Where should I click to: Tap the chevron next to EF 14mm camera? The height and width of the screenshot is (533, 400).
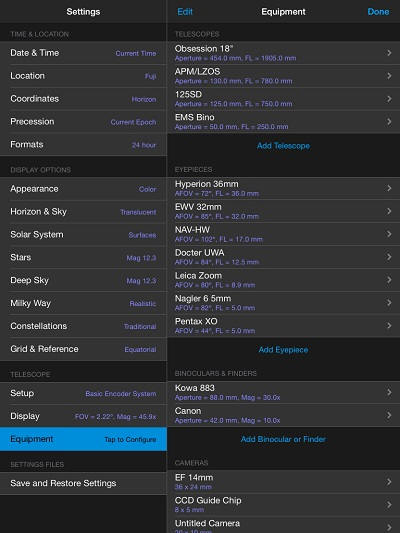click(x=389, y=482)
